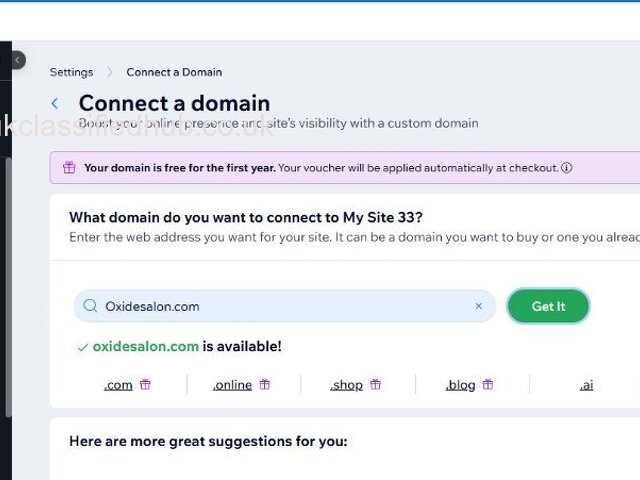Choose the .shop domain extension

[346, 385]
